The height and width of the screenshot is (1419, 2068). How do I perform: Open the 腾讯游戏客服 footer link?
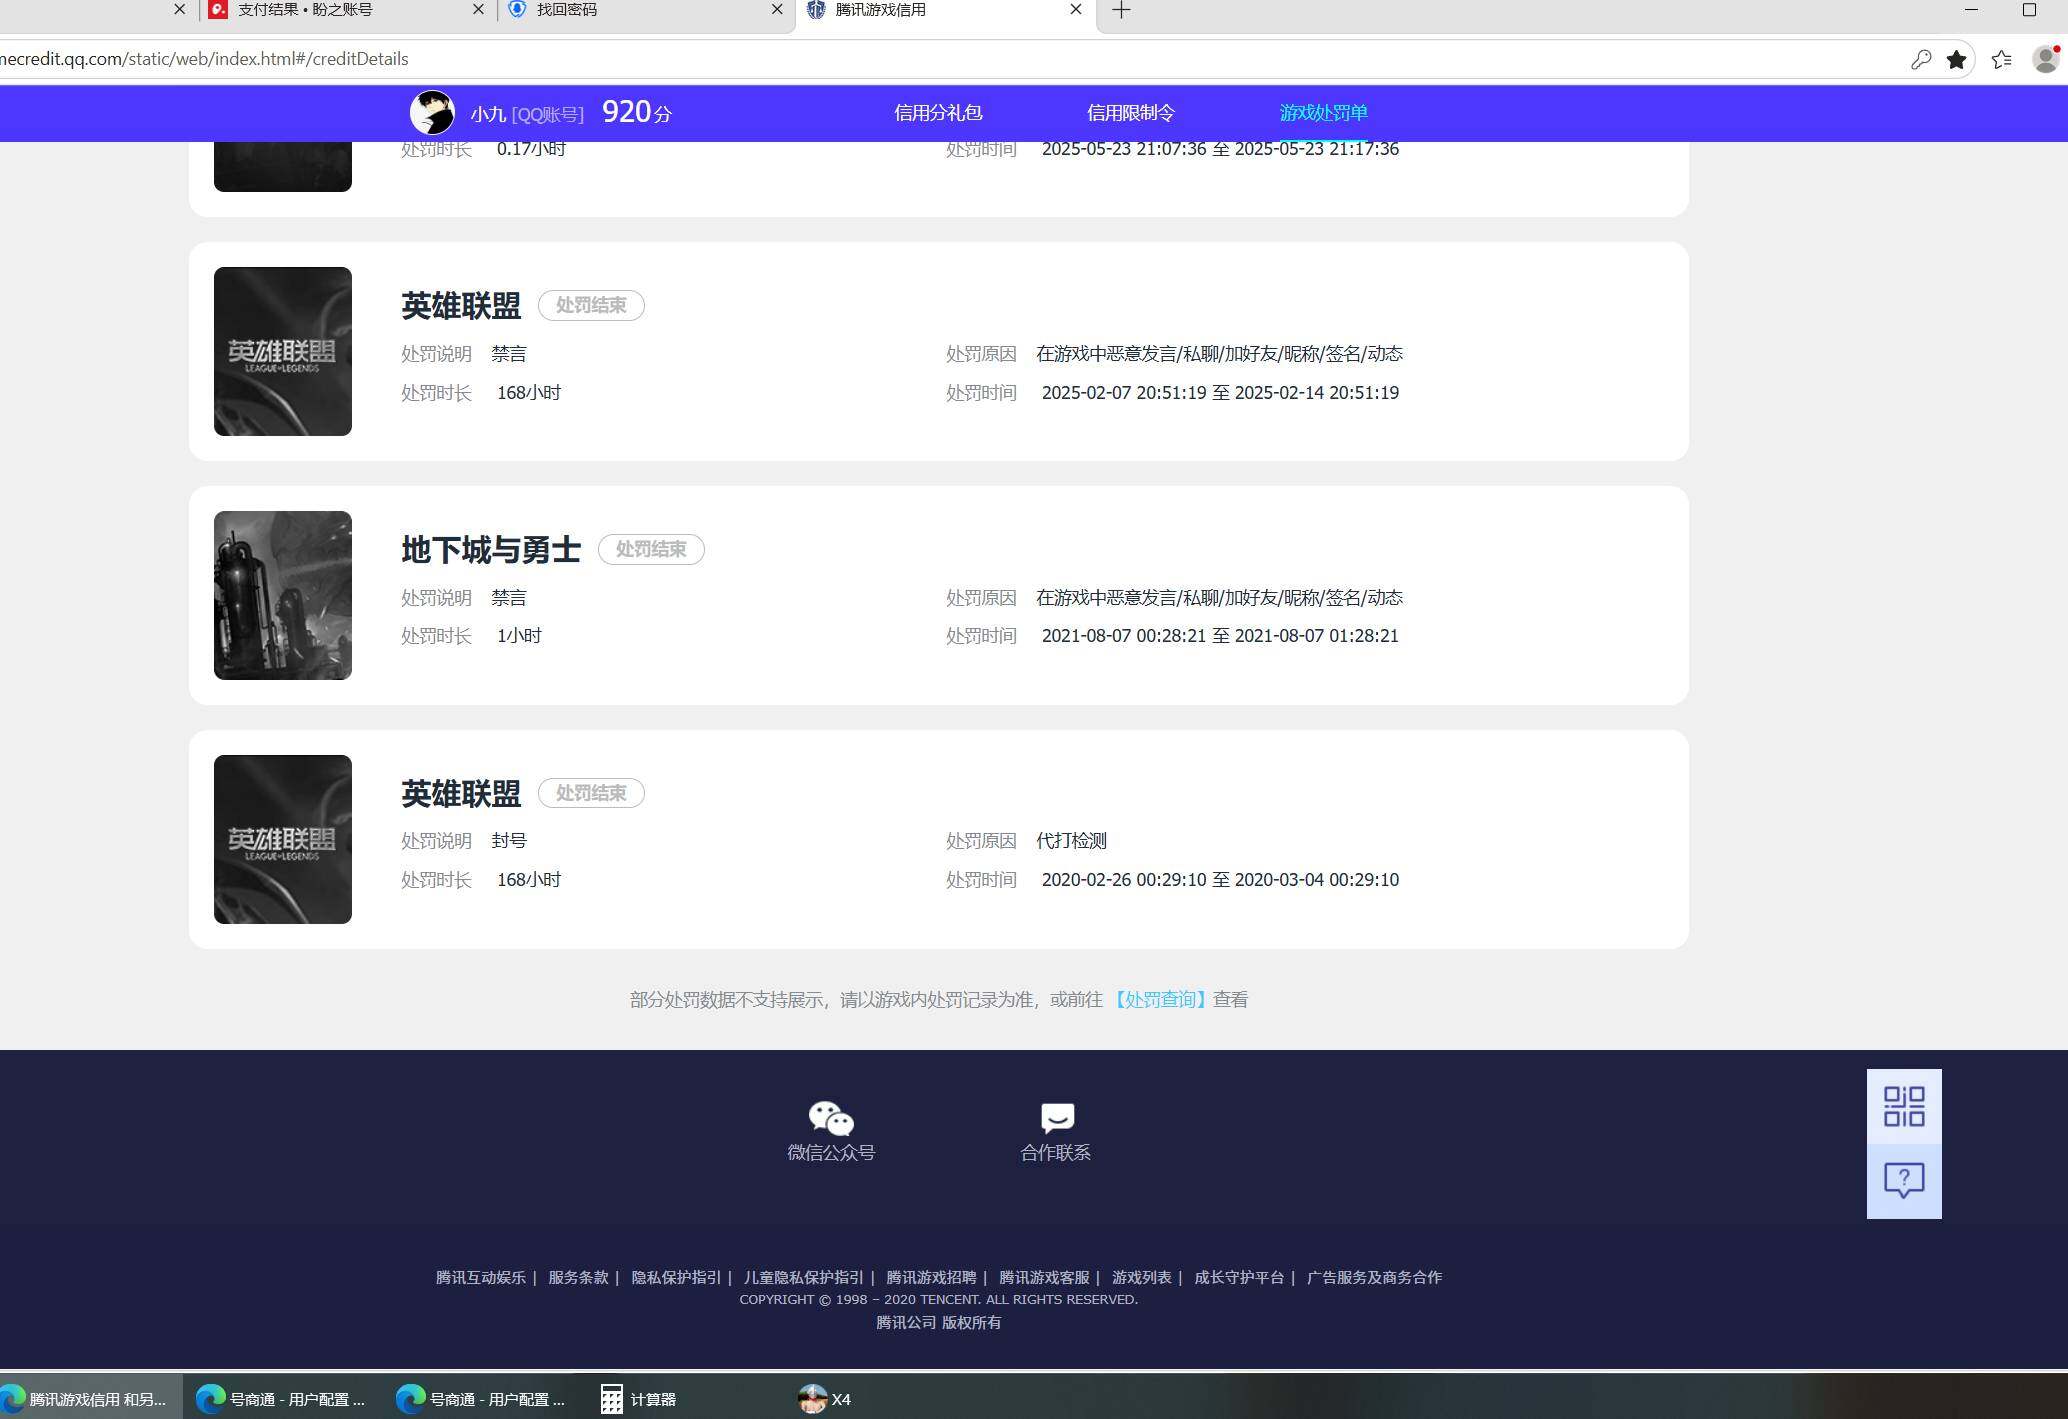(1044, 1277)
